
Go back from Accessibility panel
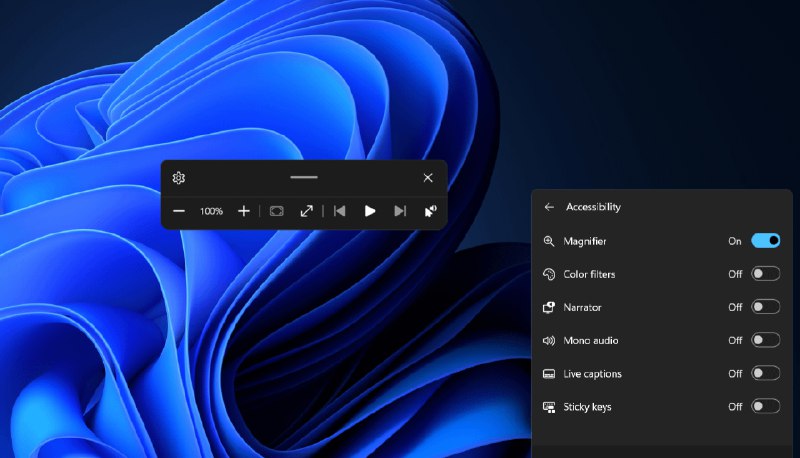pos(549,207)
